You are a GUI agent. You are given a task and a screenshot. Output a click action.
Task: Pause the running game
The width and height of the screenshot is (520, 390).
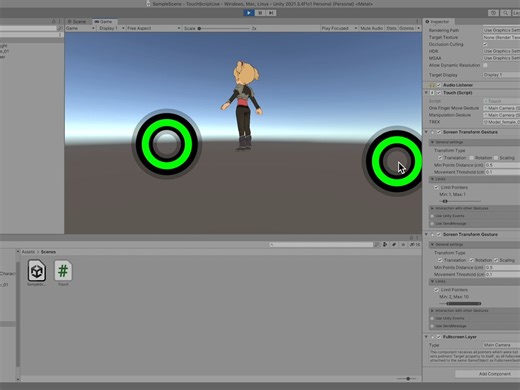(260, 13)
